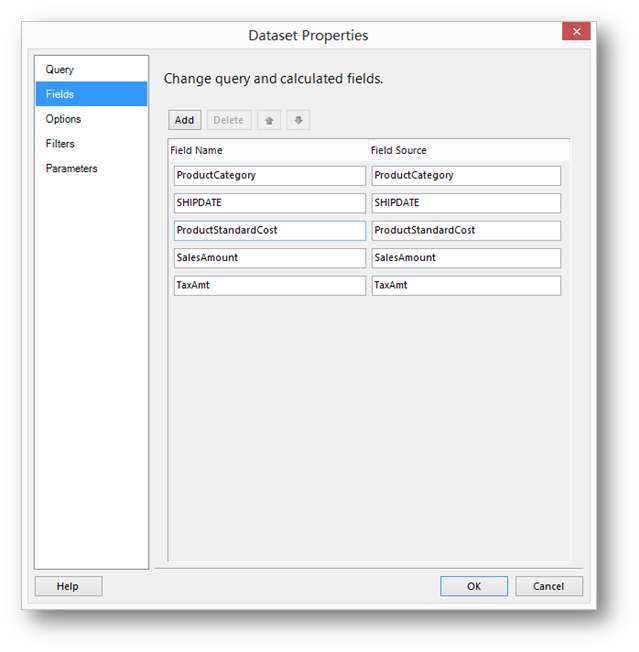Edit the ProductCategory field name box
Viewport: 639px width, 652px height.
tap(270, 175)
